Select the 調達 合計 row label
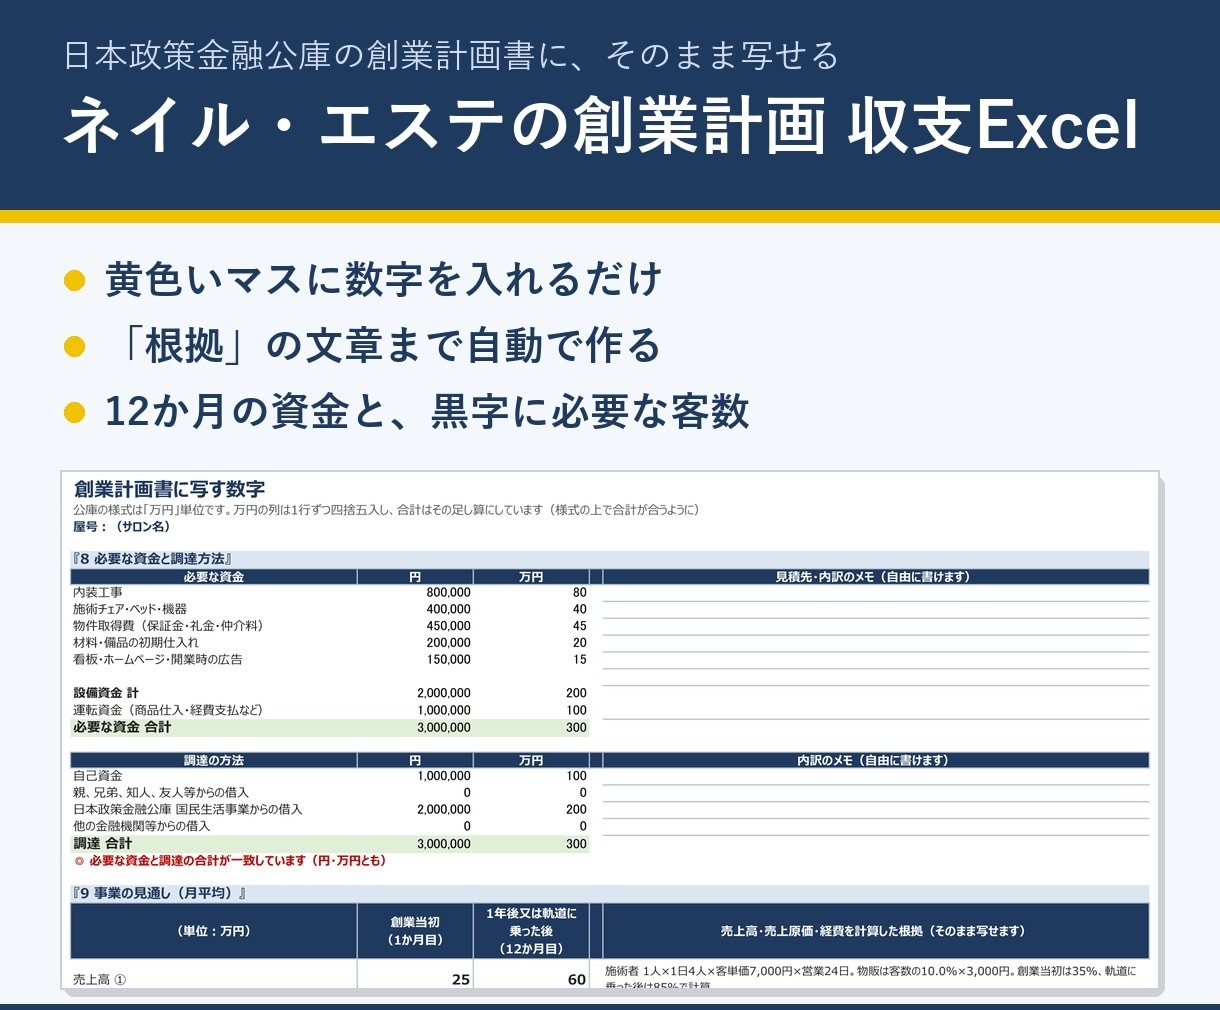This screenshot has width=1220, height=1010. 102,843
